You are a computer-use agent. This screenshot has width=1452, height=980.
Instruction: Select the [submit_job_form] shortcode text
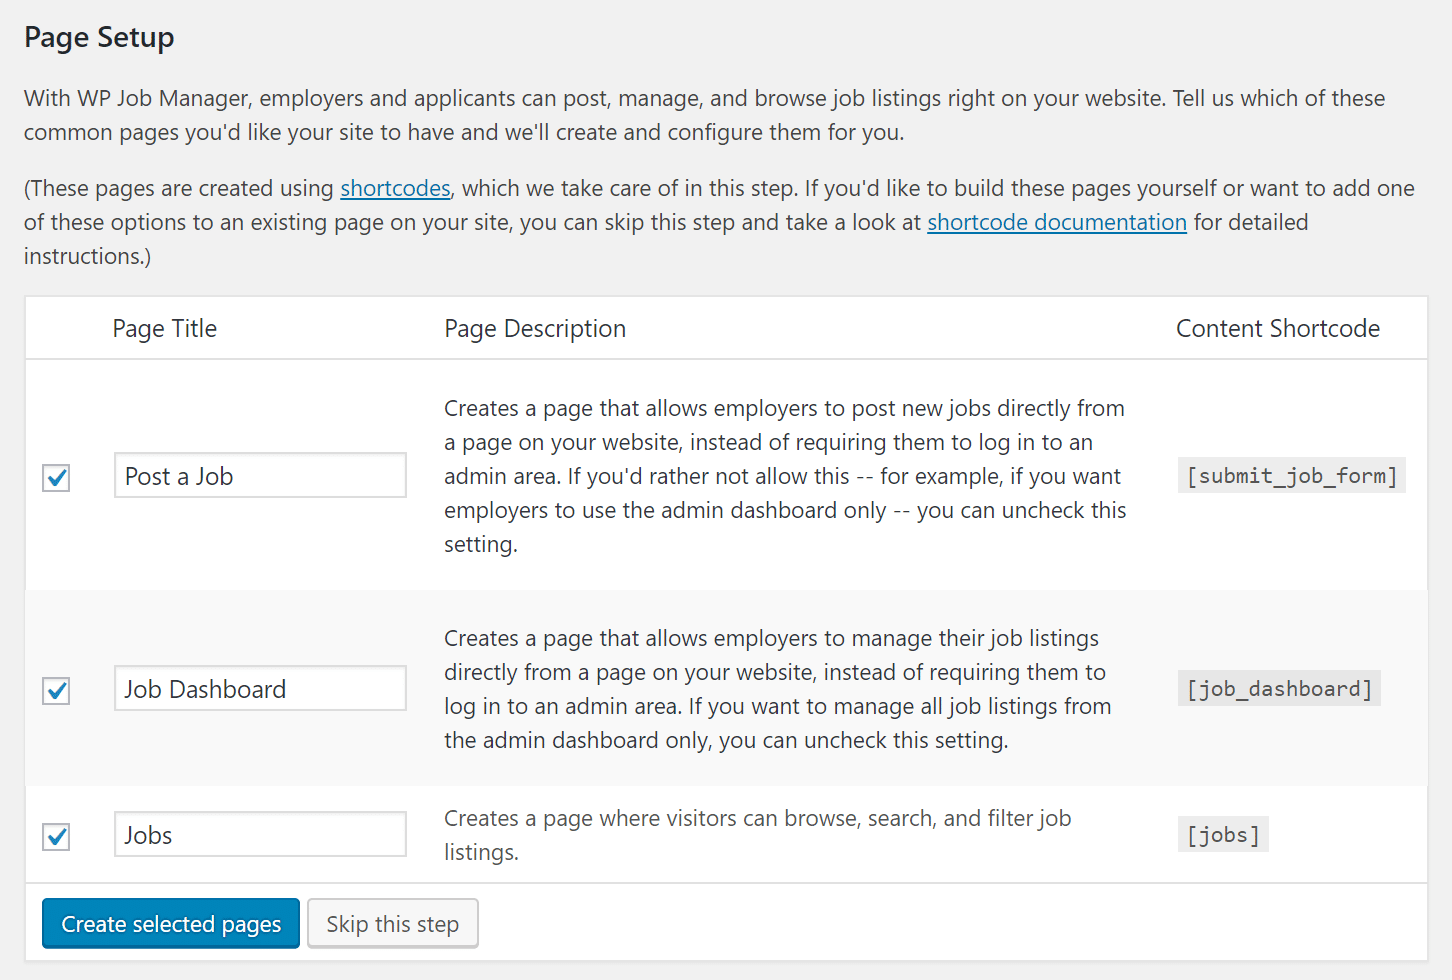1291,475
